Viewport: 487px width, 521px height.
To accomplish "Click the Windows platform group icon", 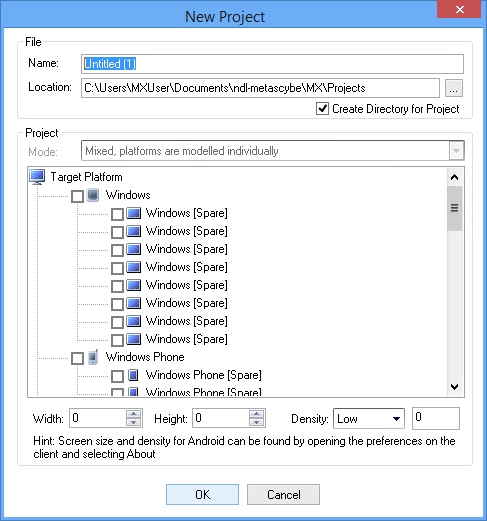I will pos(93,195).
